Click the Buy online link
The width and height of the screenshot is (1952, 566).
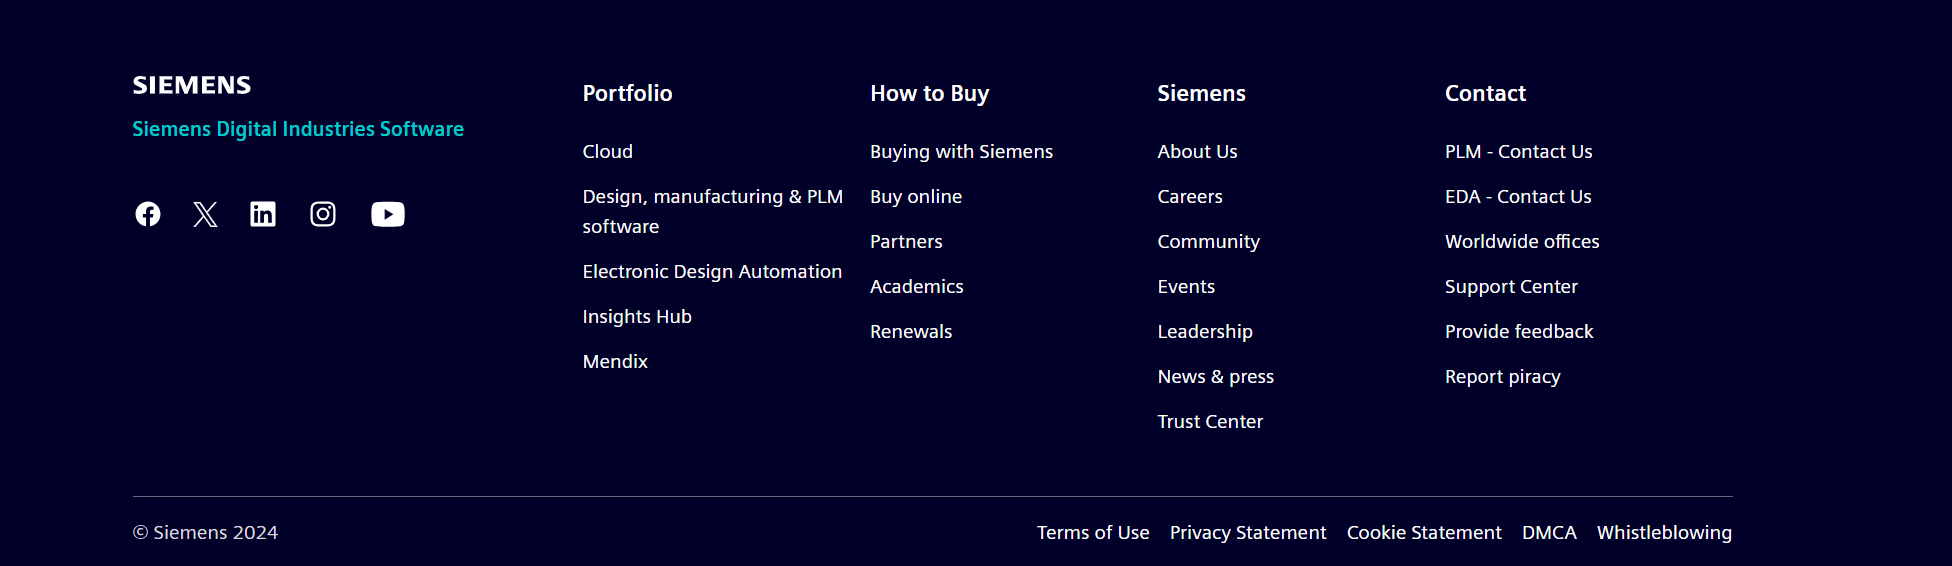pos(916,196)
